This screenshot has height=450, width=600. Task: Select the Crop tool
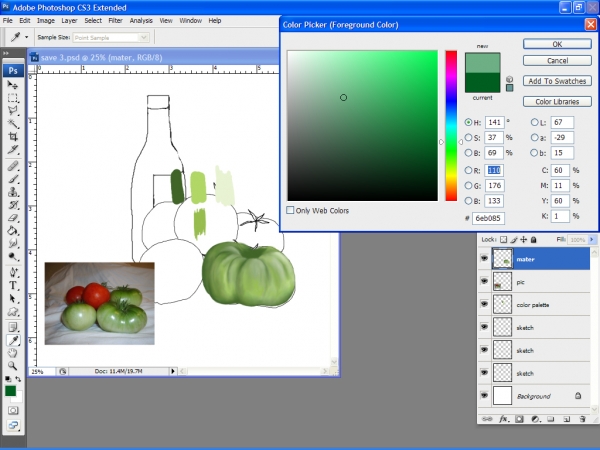pyautogui.click(x=13, y=136)
